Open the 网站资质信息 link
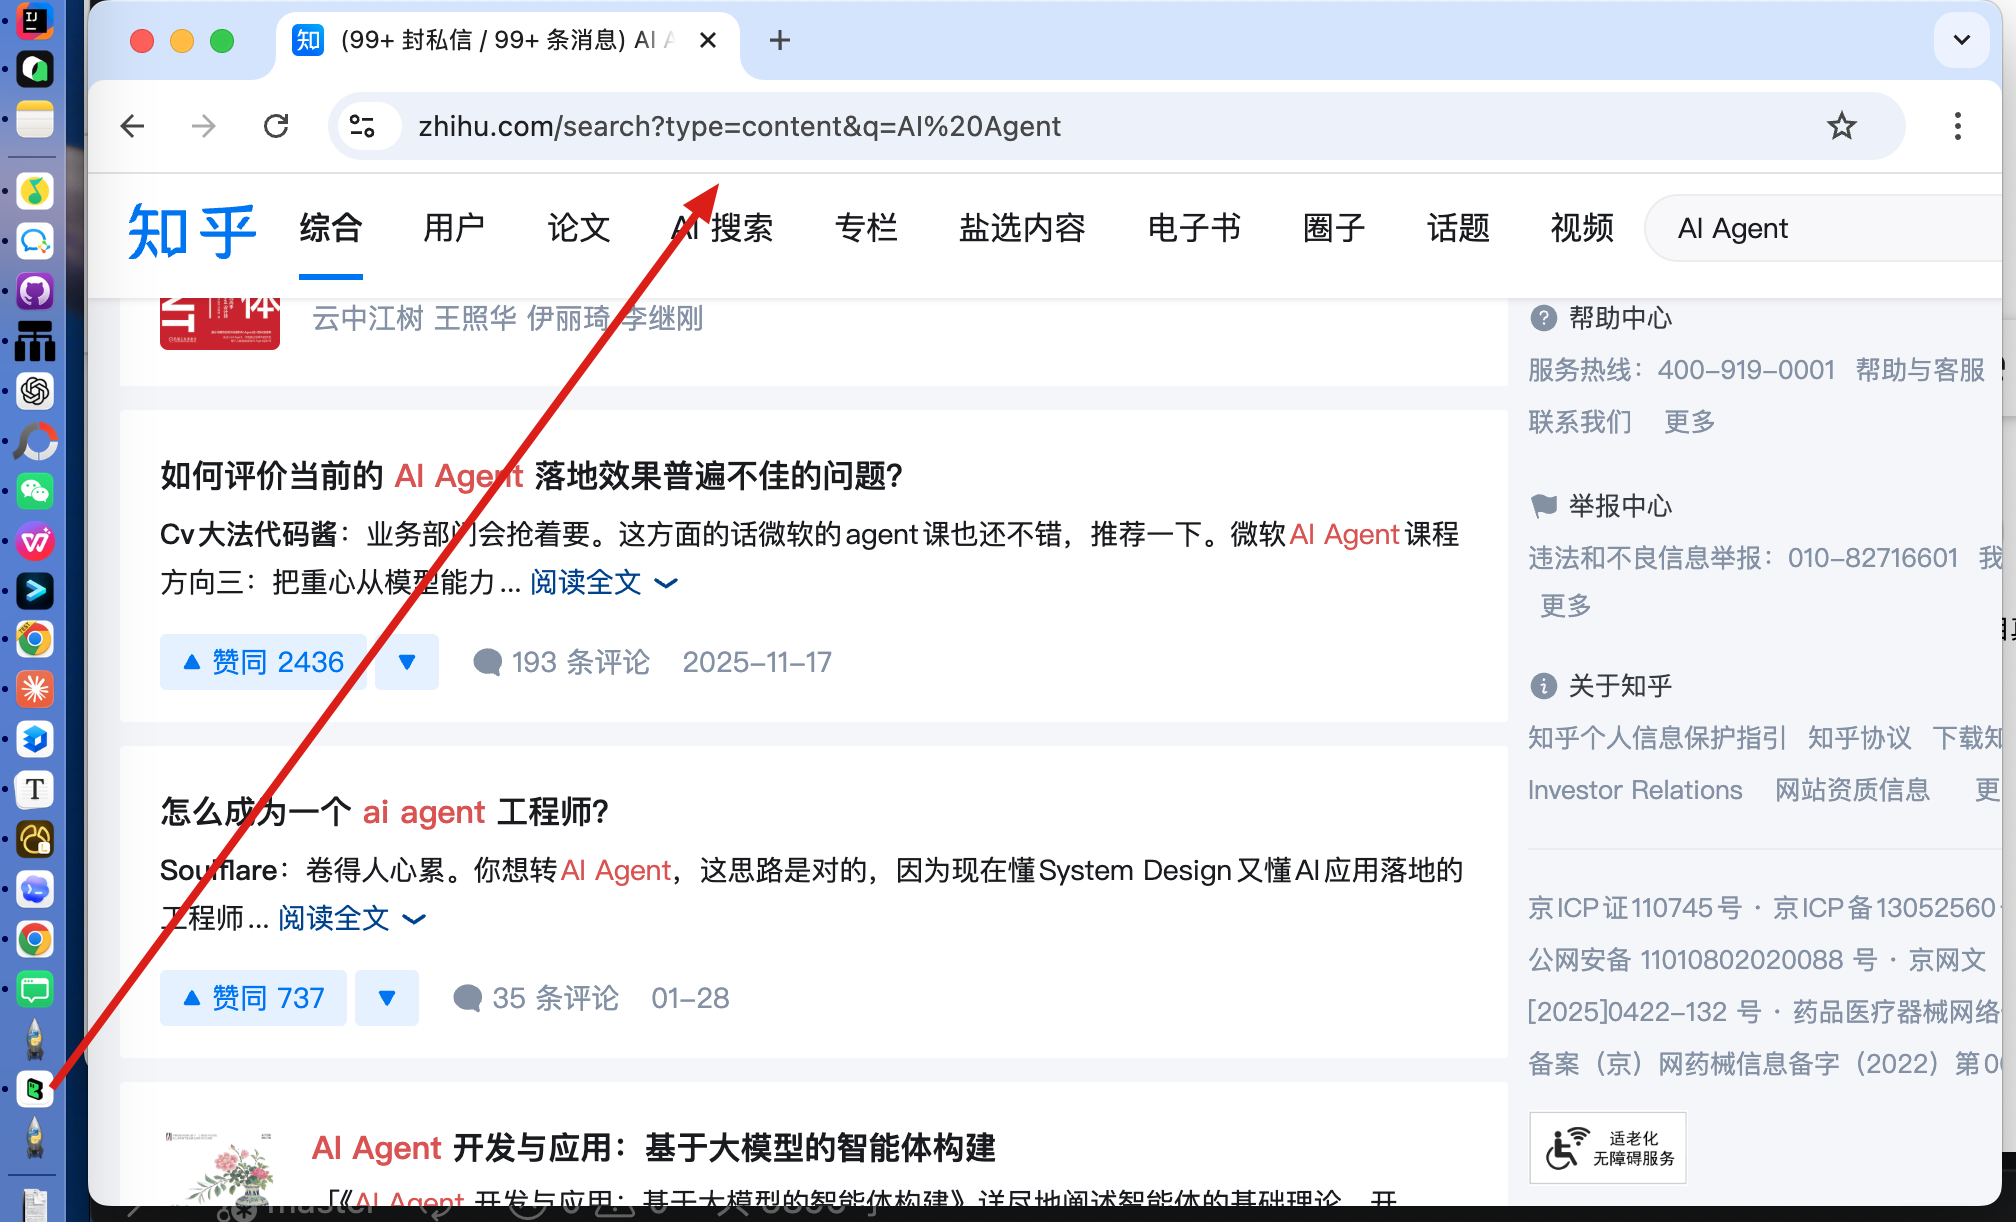Image resolution: width=2016 pixels, height=1222 pixels. pyautogui.click(x=1852, y=790)
